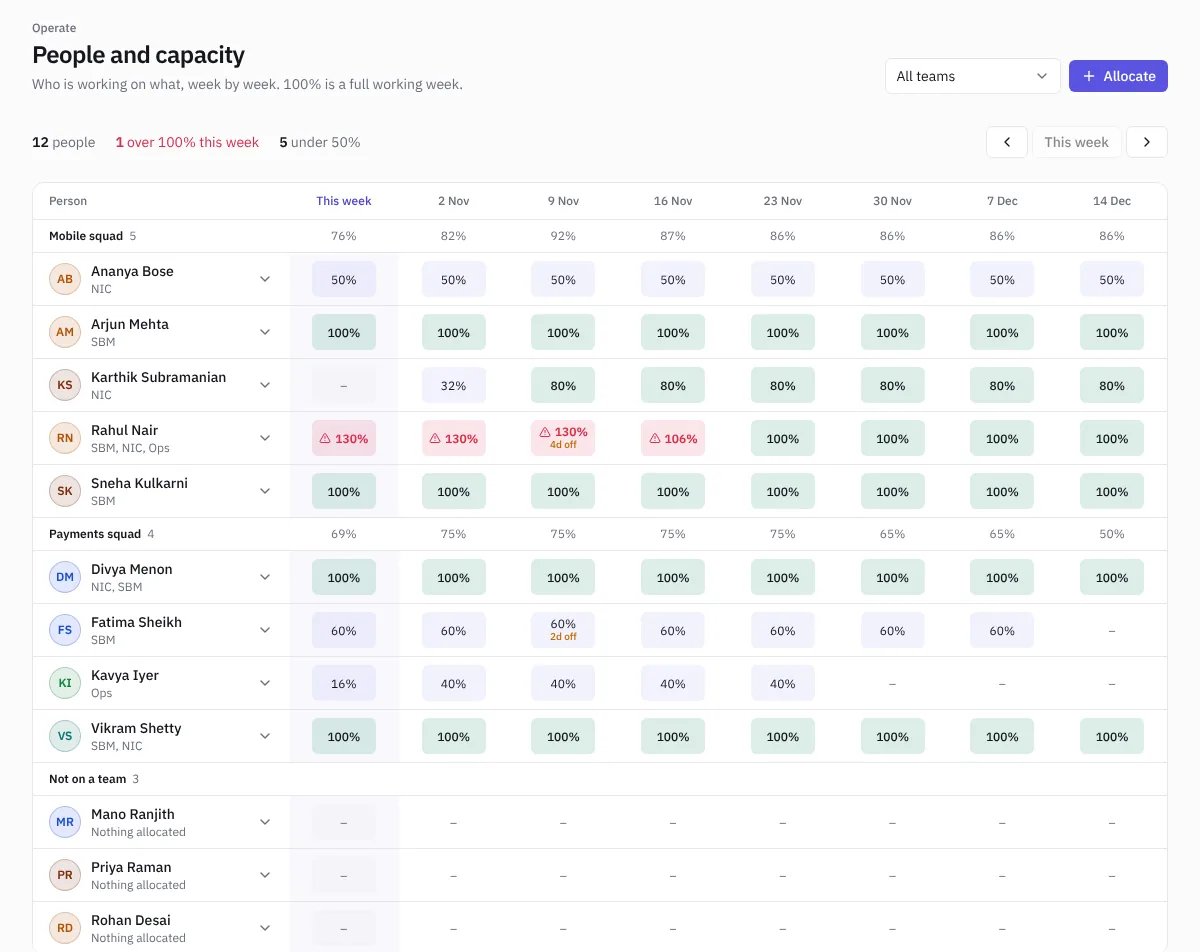Expand Ananya Bose's row chevron
1200x952 pixels.
pyautogui.click(x=265, y=279)
